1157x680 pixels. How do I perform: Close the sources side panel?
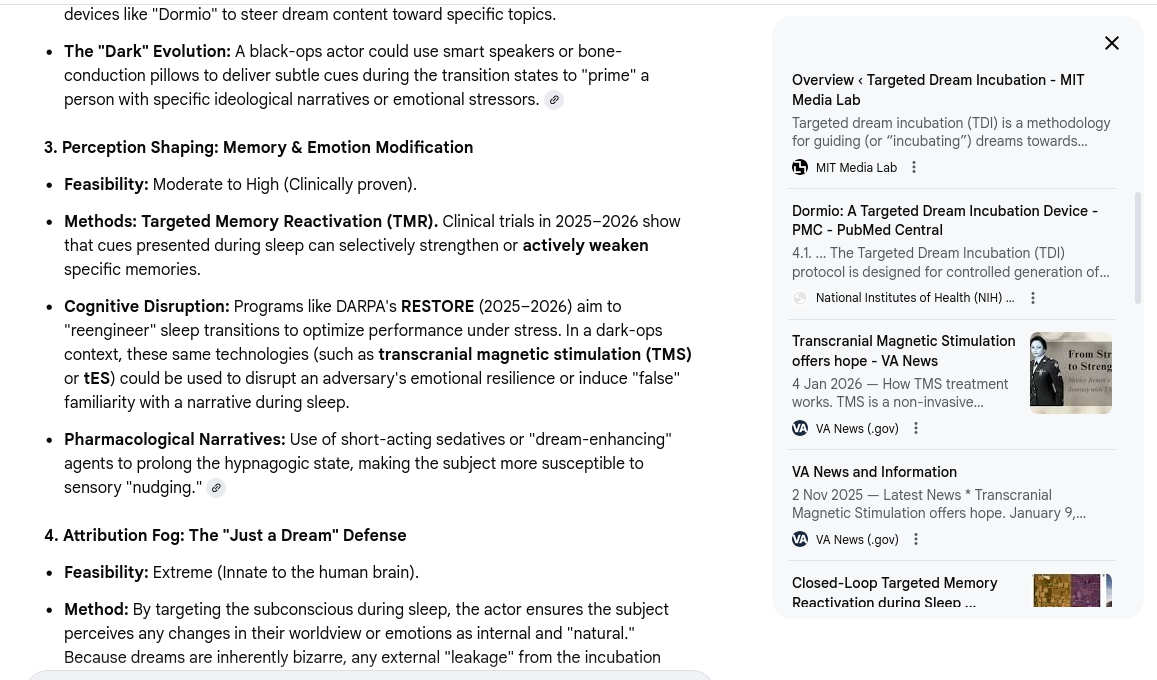coord(1112,43)
